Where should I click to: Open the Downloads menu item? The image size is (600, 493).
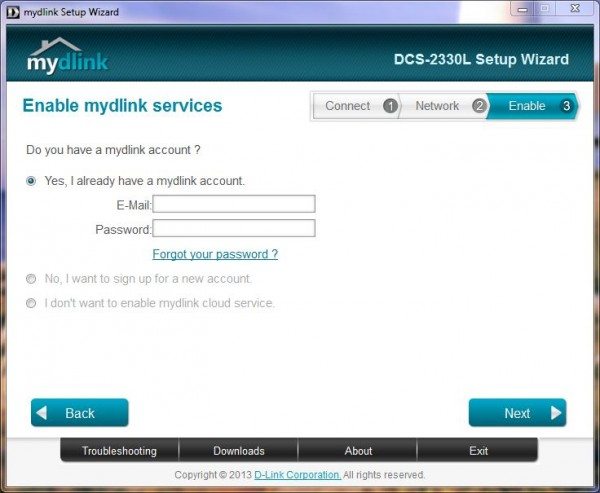[x=239, y=451]
